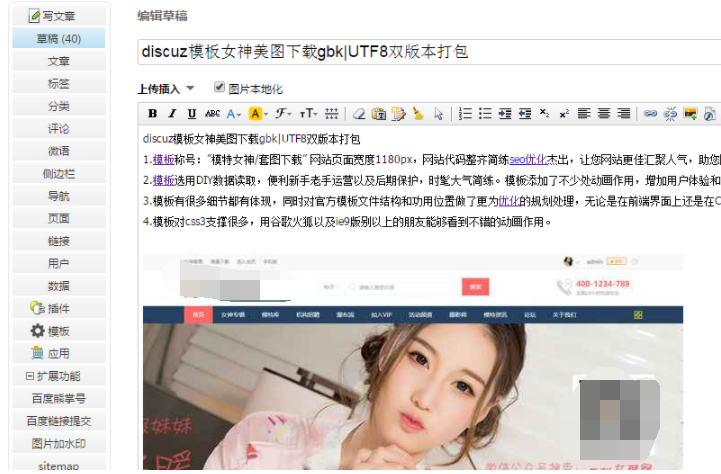
Task: Click the seo优化 hyperlink in text
Action: coord(528,160)
